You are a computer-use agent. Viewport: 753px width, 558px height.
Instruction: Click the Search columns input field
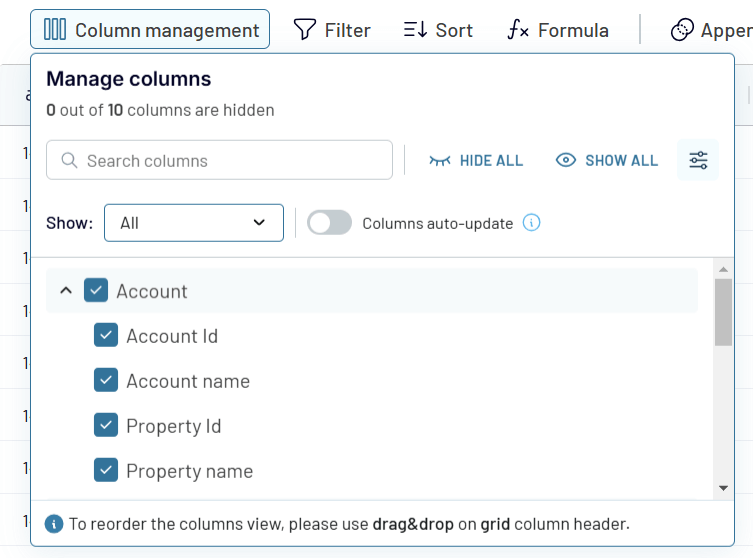click(x=219, y=160)
